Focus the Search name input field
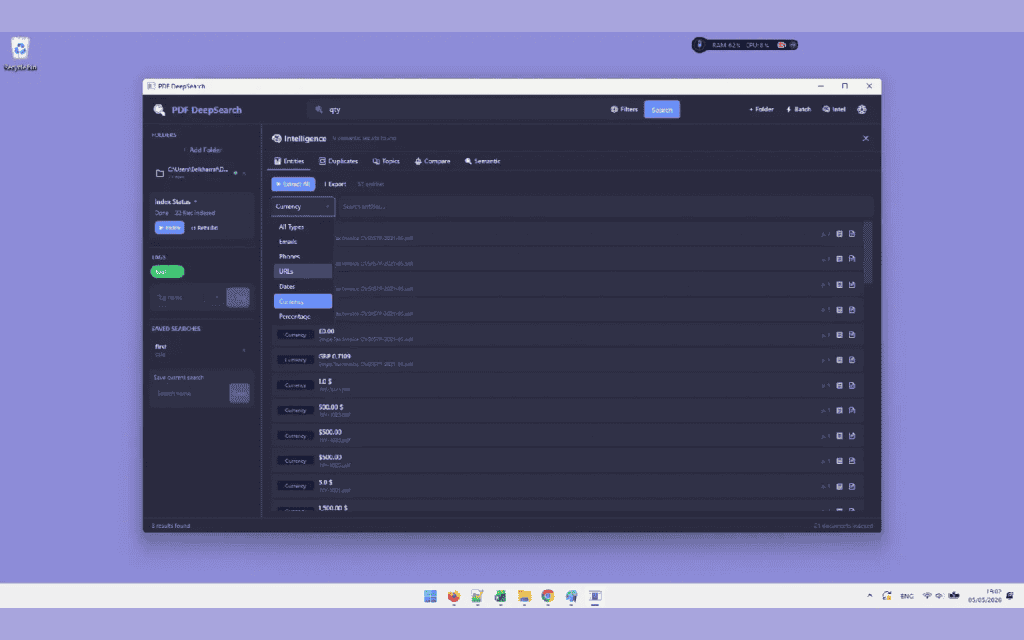The width and height of the screenshot is (1024, 640). point(191,393)
